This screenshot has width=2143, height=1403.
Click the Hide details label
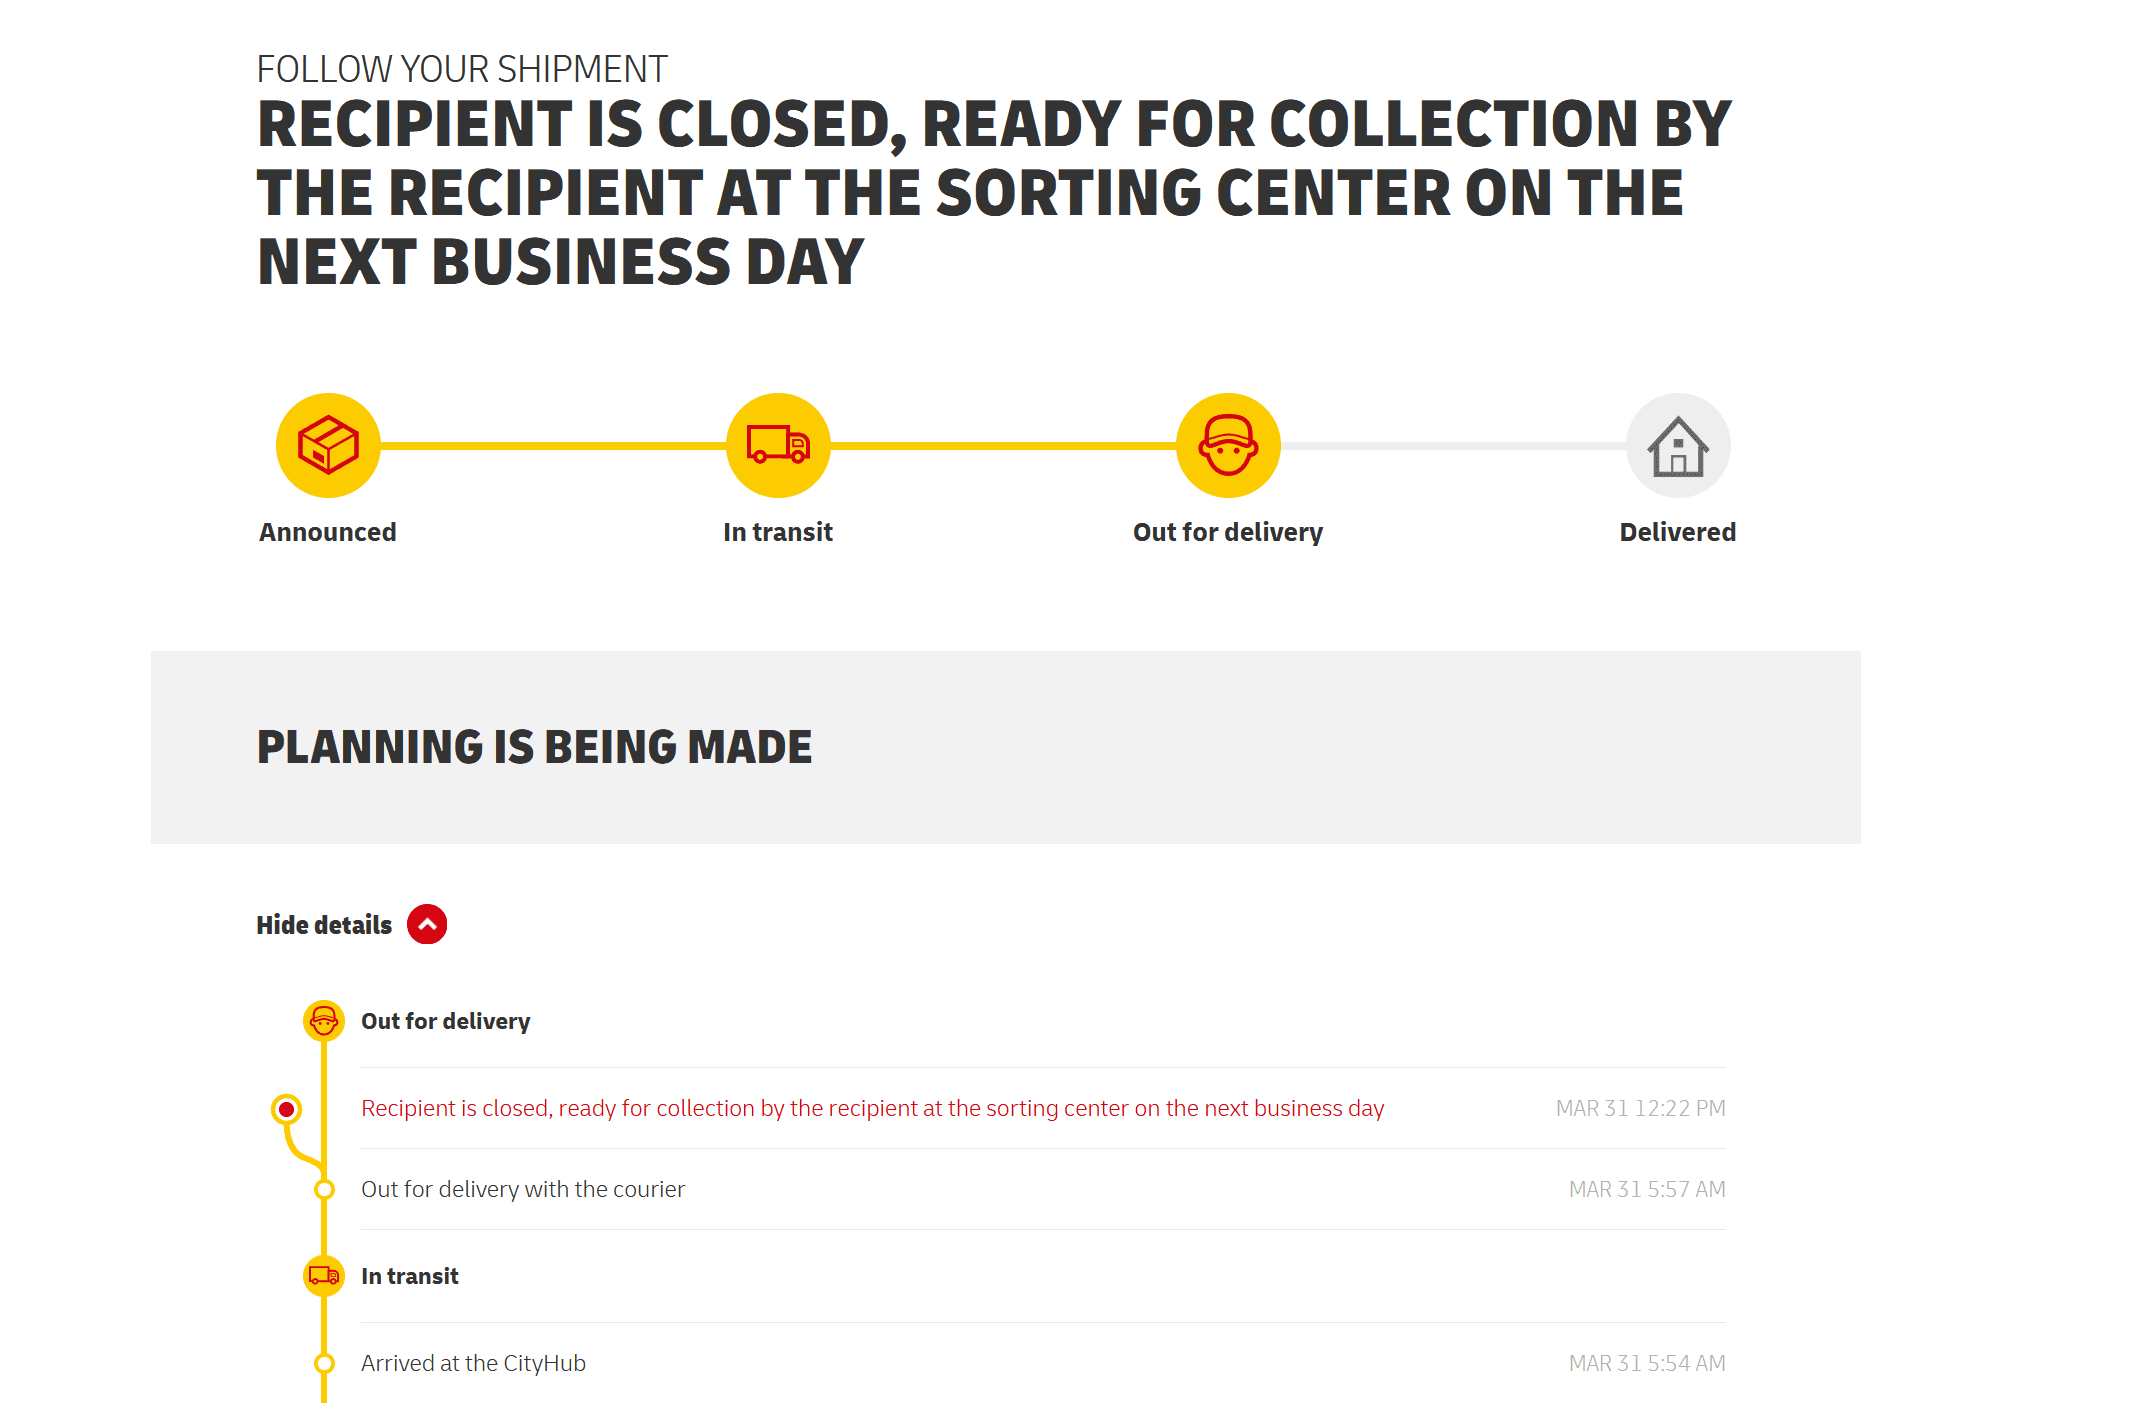[x=324, y=925]
